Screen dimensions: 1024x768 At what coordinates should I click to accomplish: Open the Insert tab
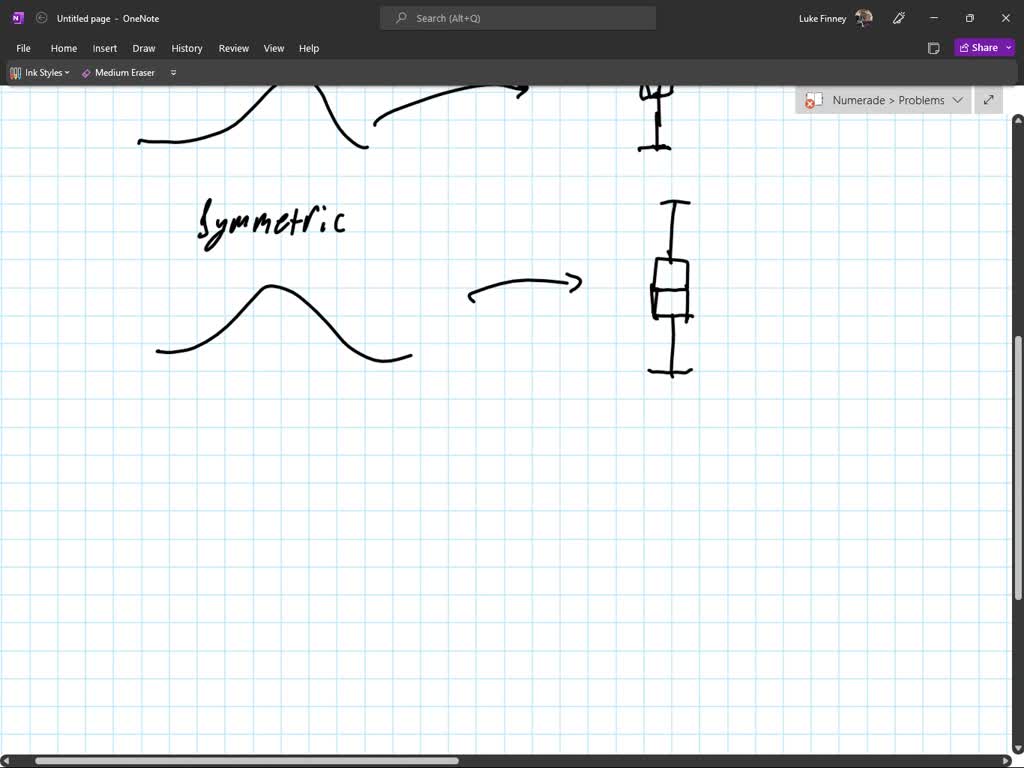coord(105,48)
